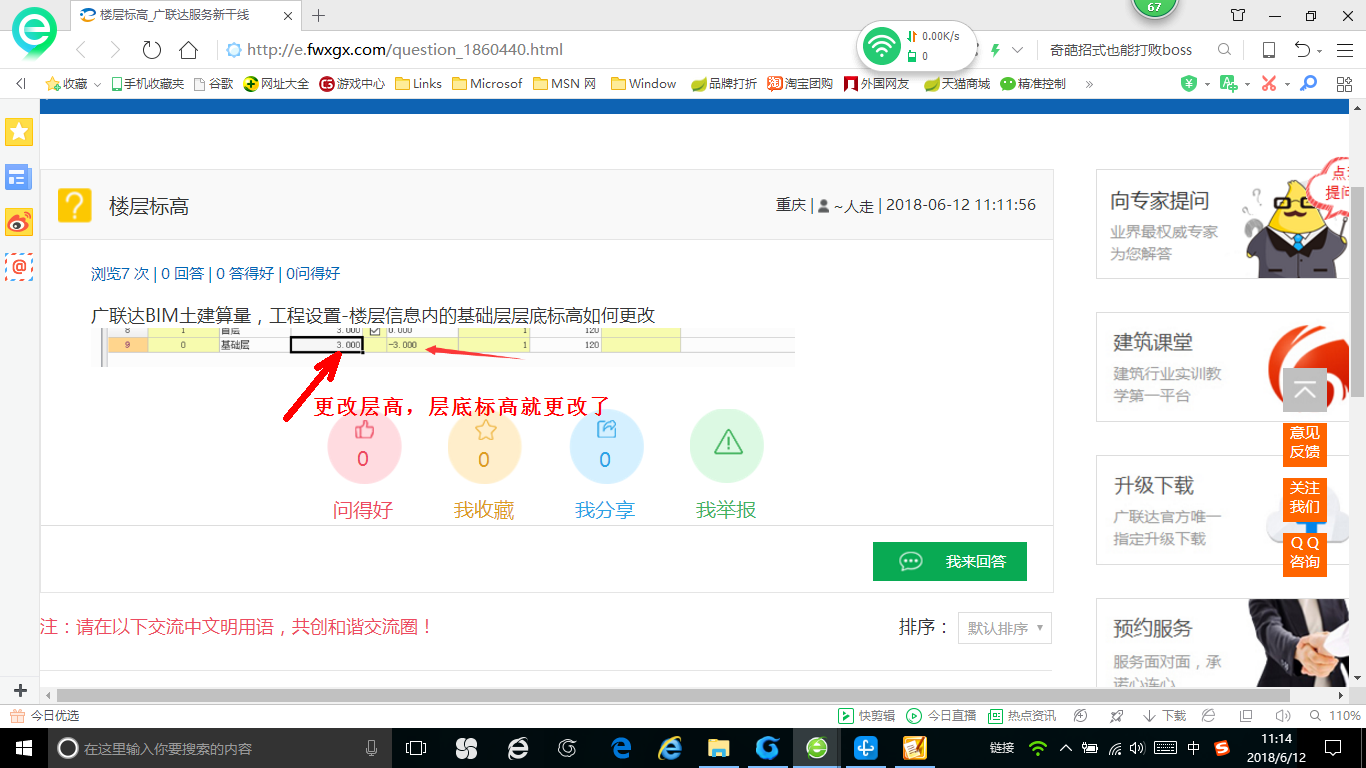Open the 淘宝团购 bookmark
1366x768 pixels.
point(800,84)
